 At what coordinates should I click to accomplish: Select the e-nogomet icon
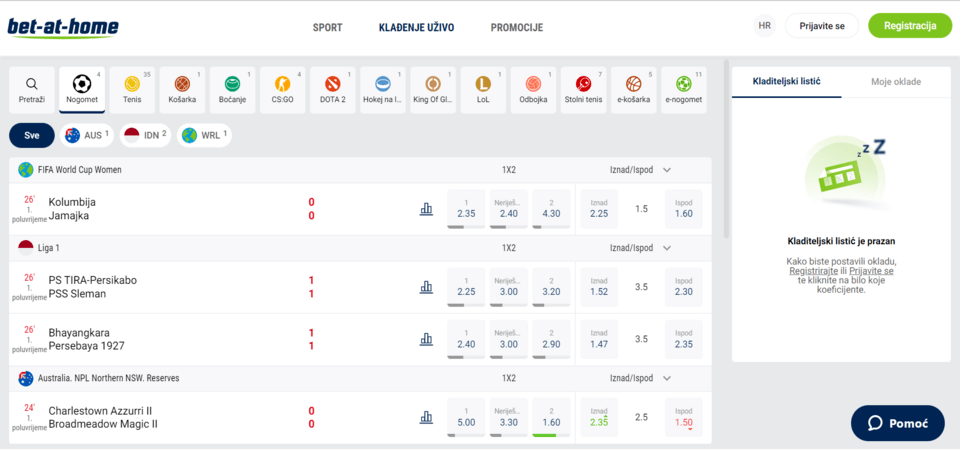[684, 90]
